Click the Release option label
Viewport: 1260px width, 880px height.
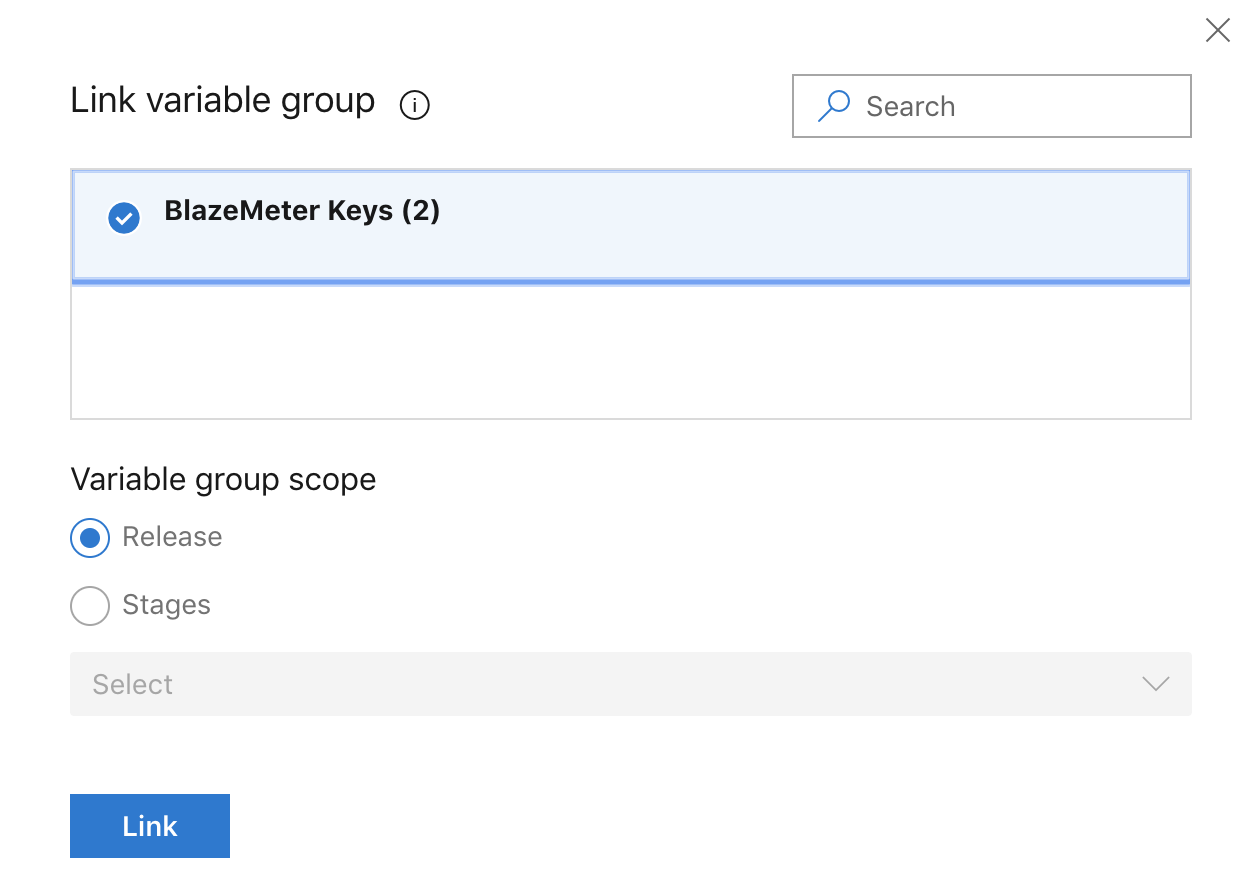click(x=172, y=537)
